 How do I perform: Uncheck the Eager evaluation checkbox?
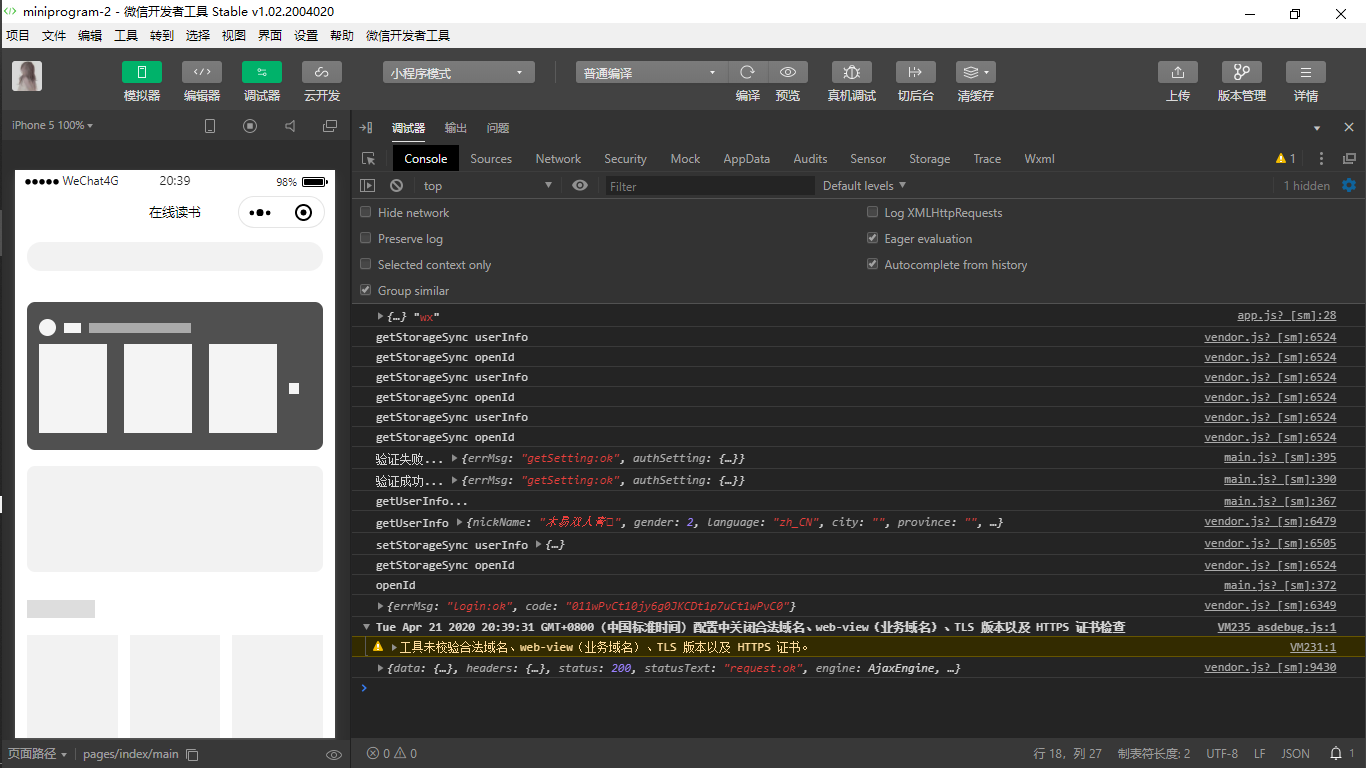872,239
